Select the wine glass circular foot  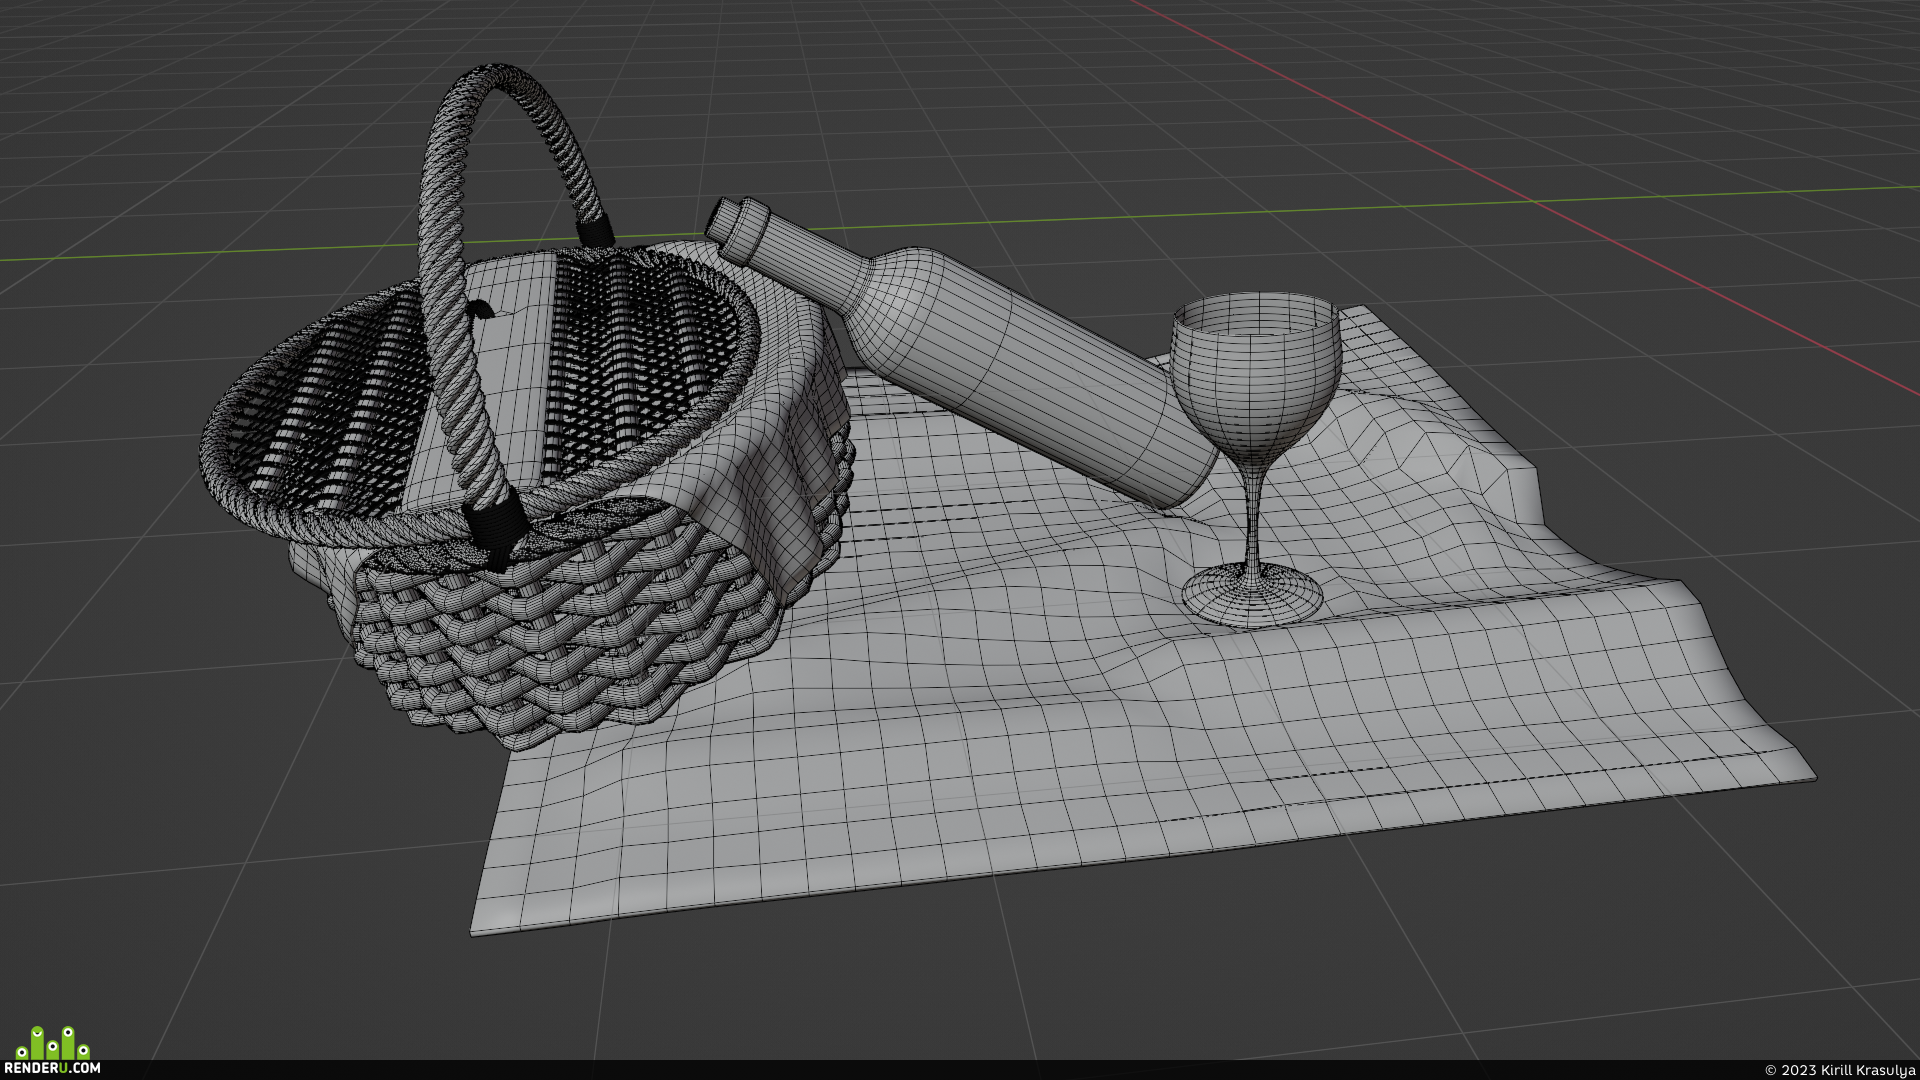tap(1252, 596)
